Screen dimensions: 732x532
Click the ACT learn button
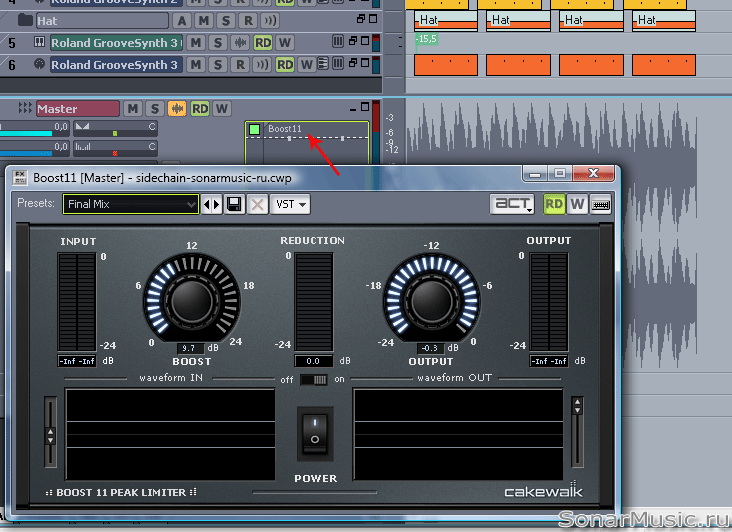(x=514, y=204)
